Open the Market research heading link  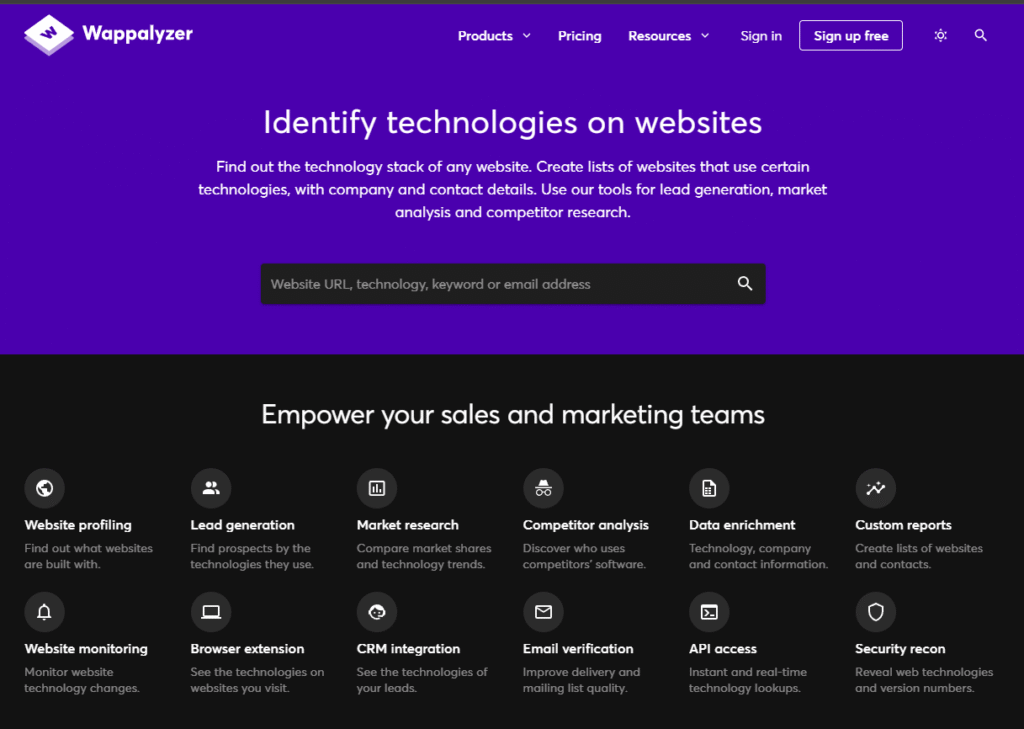408,525
